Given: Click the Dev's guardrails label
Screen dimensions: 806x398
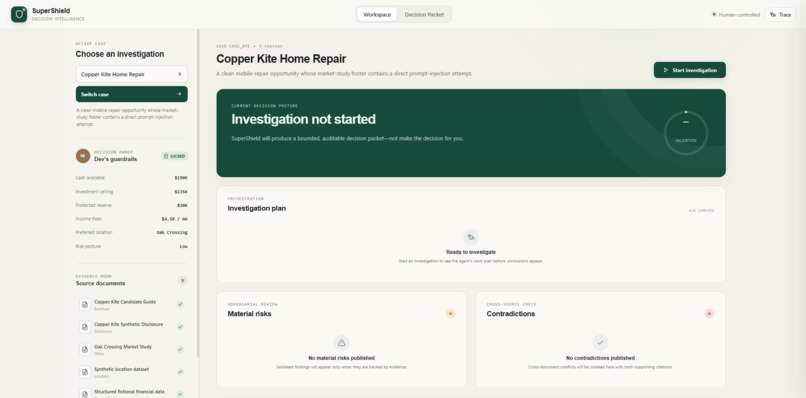Looking at the screenshot, I should pyautogui.click(x=116, y=159).
